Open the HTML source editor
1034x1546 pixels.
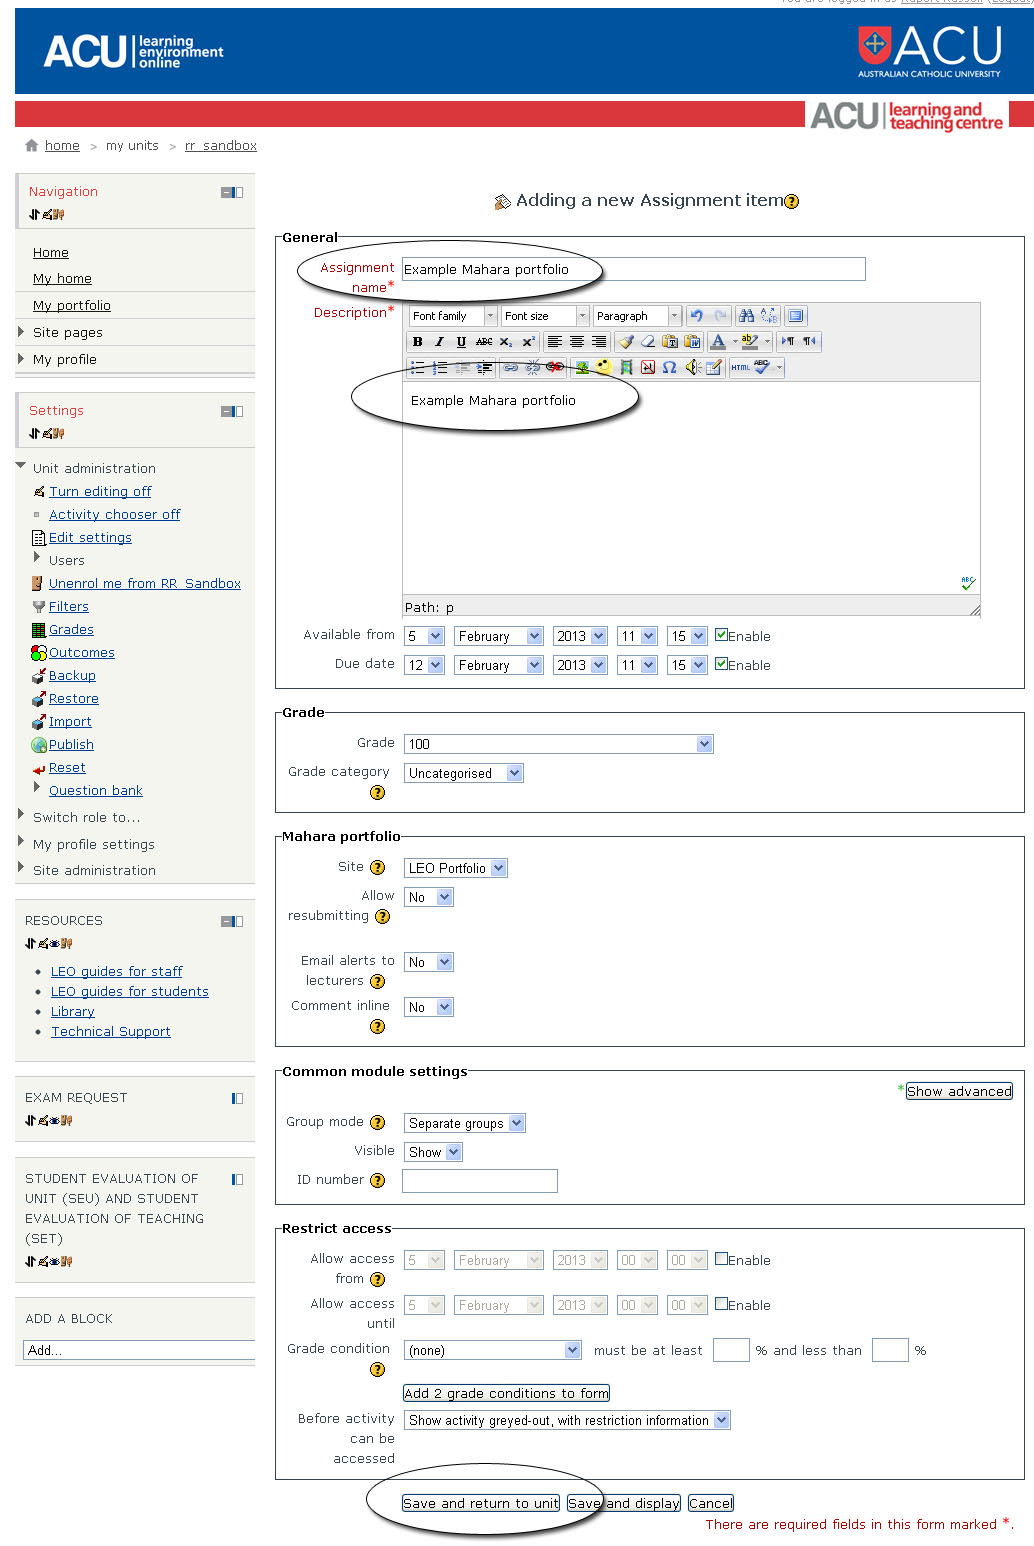pos(740,368)
